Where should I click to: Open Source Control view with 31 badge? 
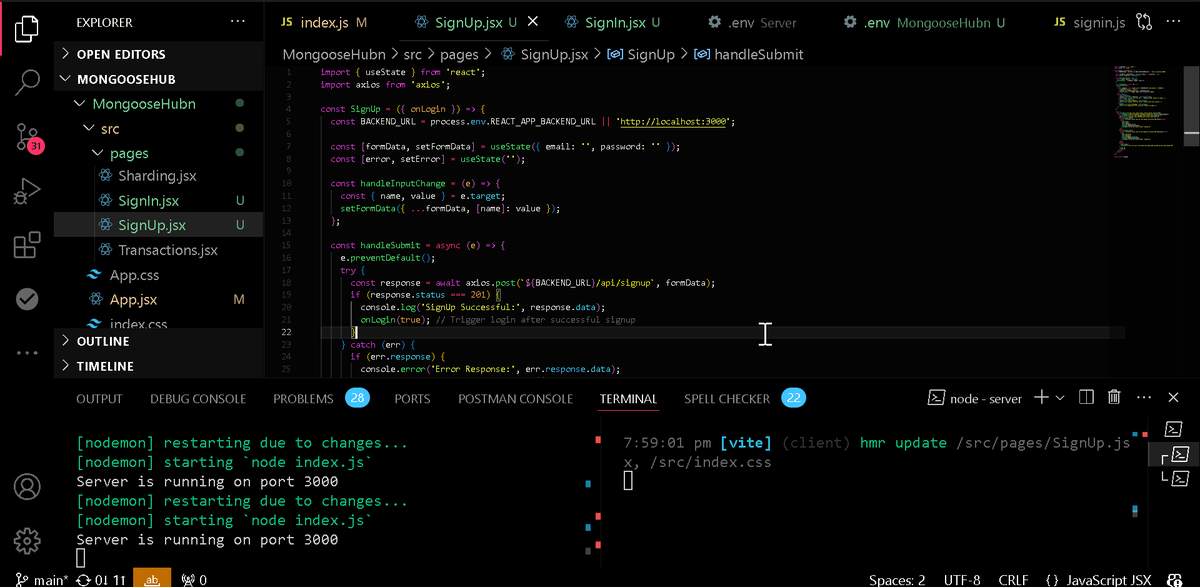point(29,138)
